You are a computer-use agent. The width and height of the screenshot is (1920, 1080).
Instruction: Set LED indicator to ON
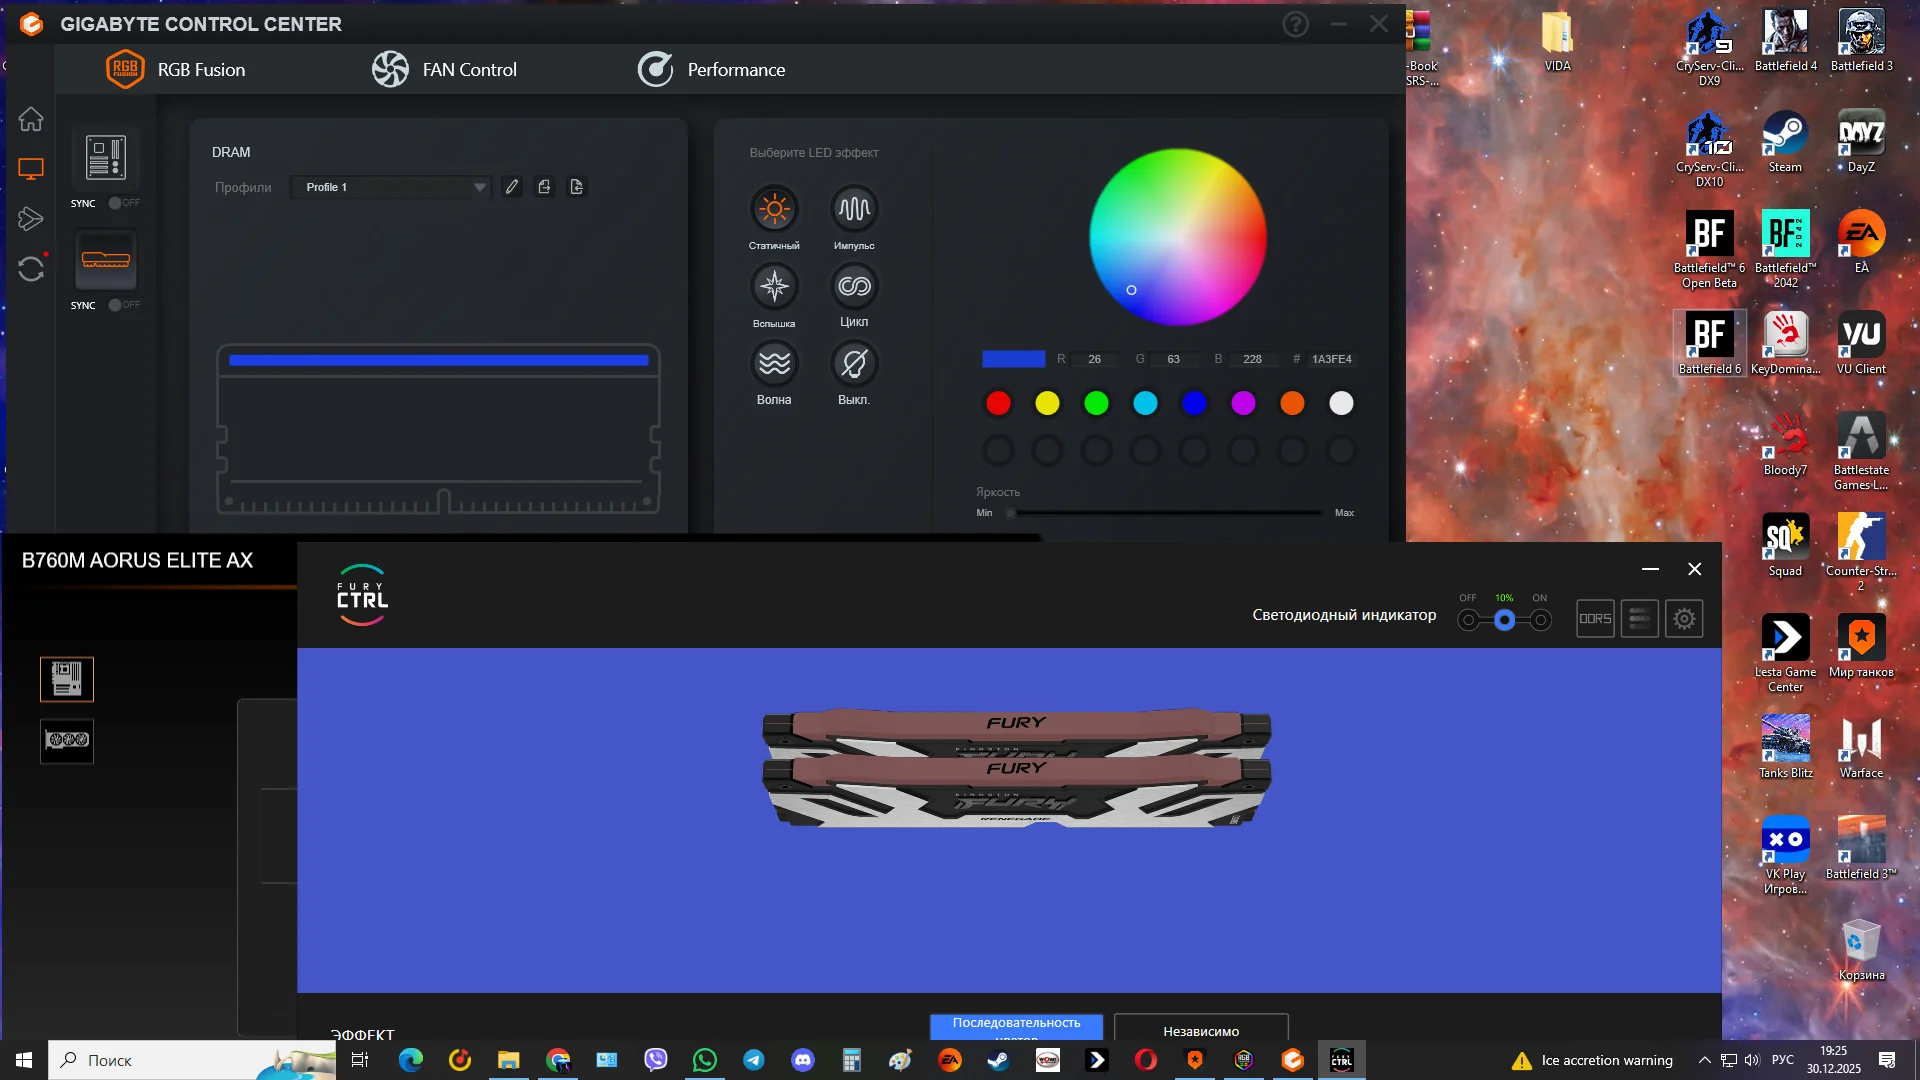point(1540,620)
